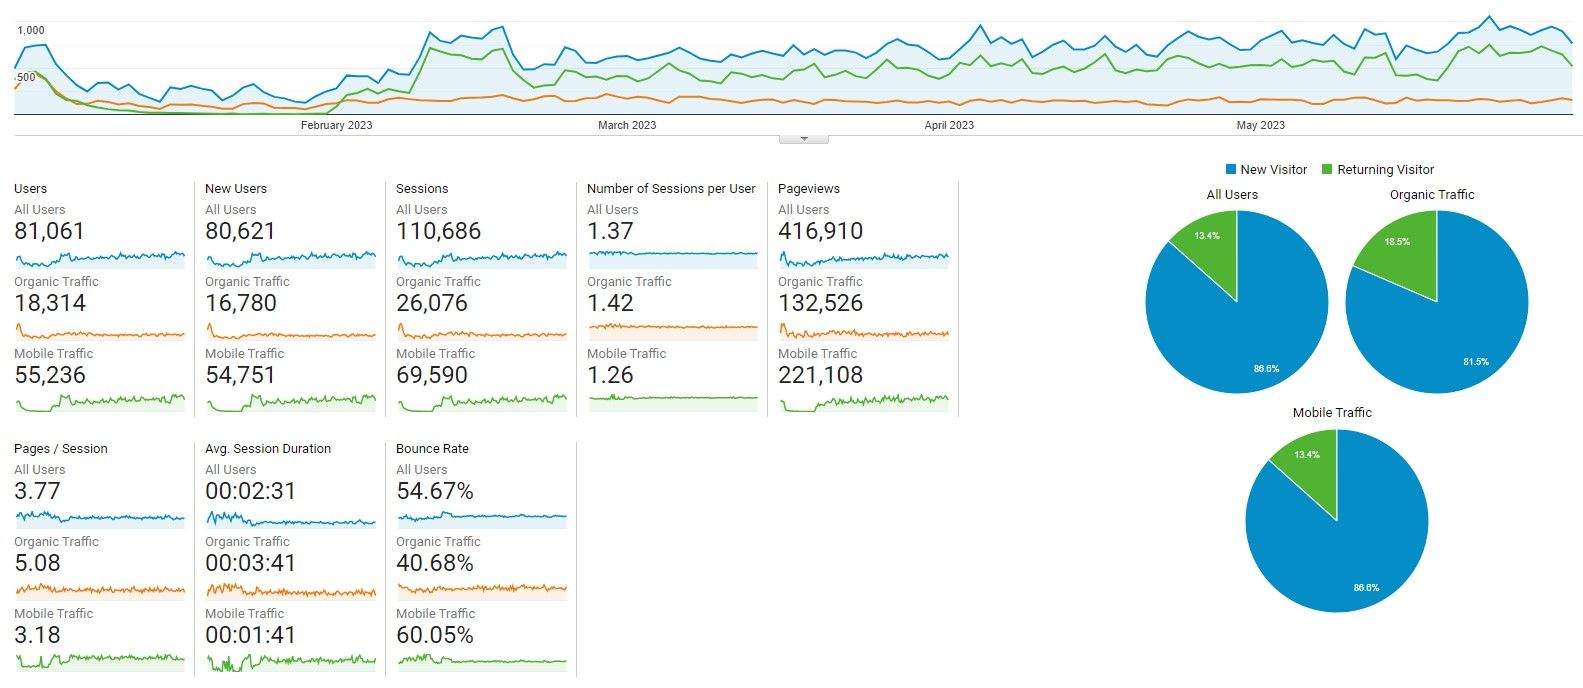Select the Pageviews metric heading
Viewport: 1583px width, 688px height.
click(809, 189)
